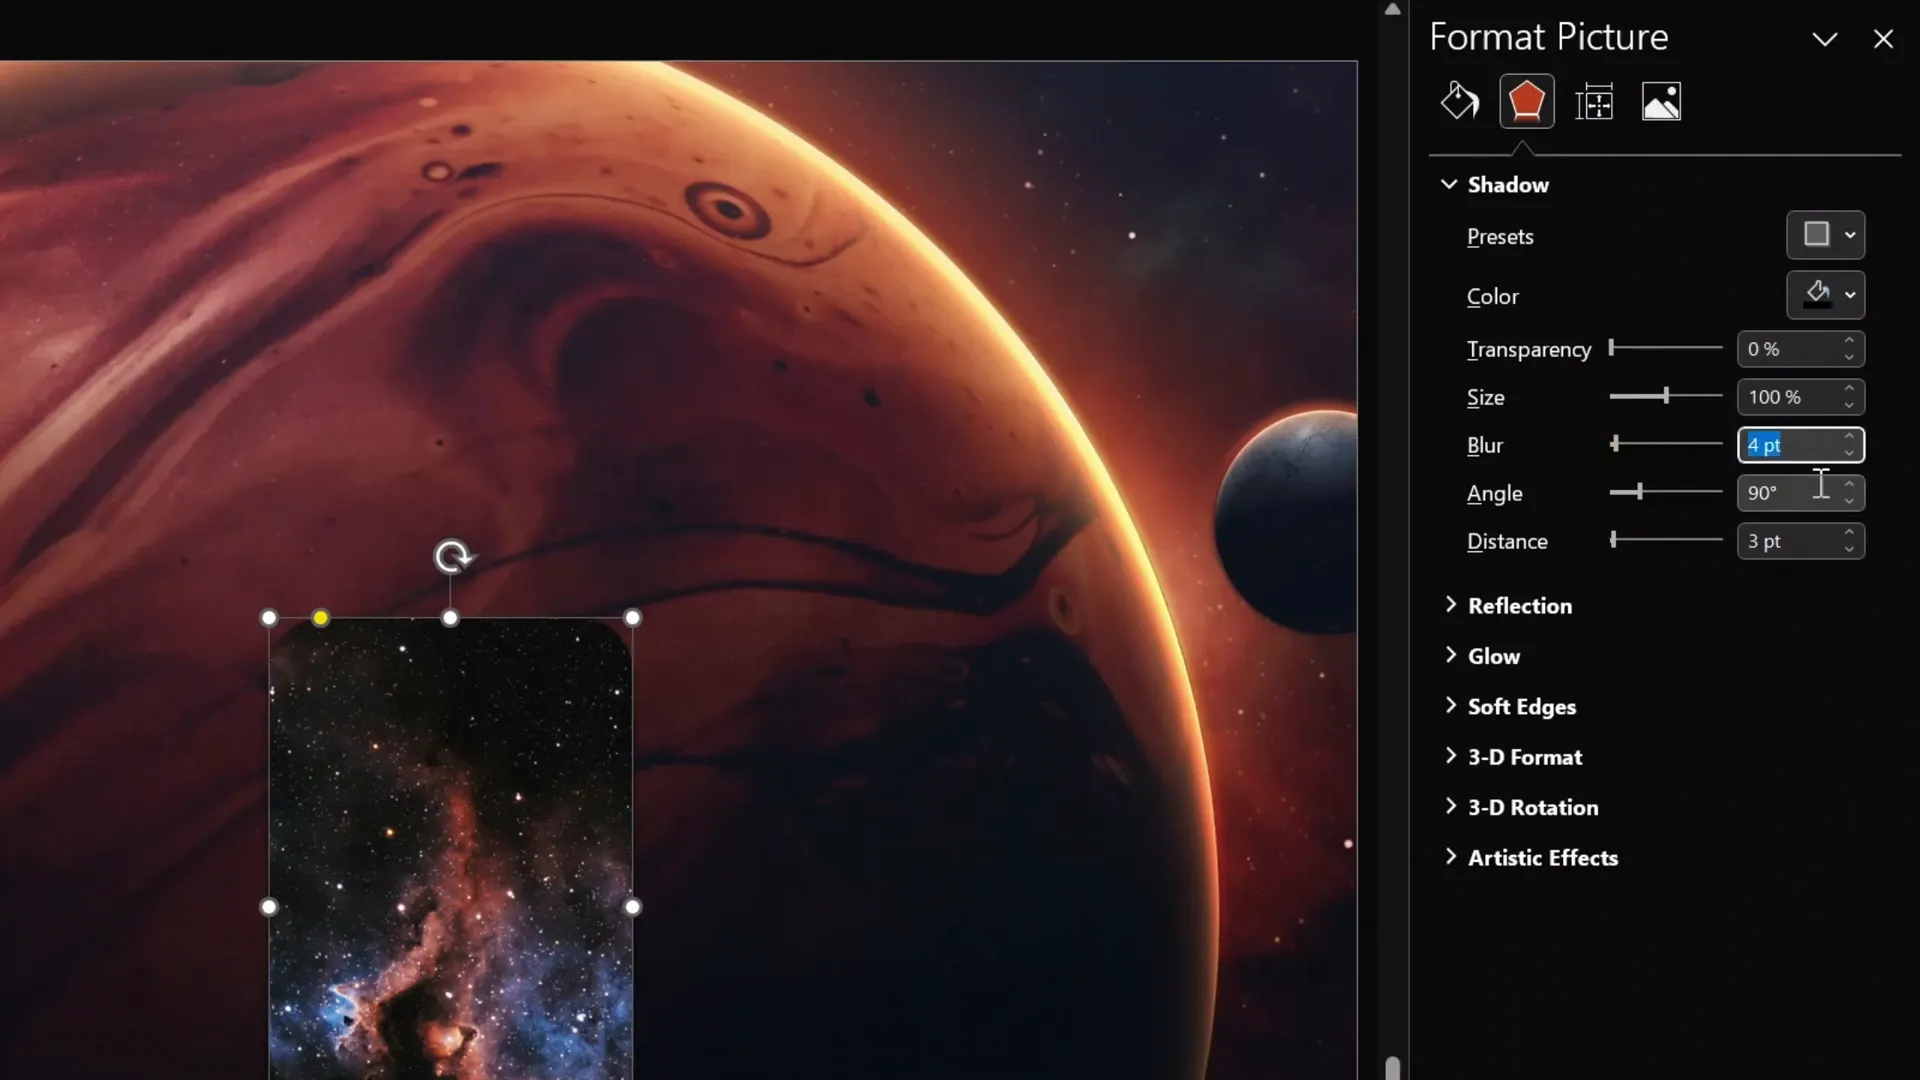Increase Blur with the up spinner

(x=1849, y=437)
